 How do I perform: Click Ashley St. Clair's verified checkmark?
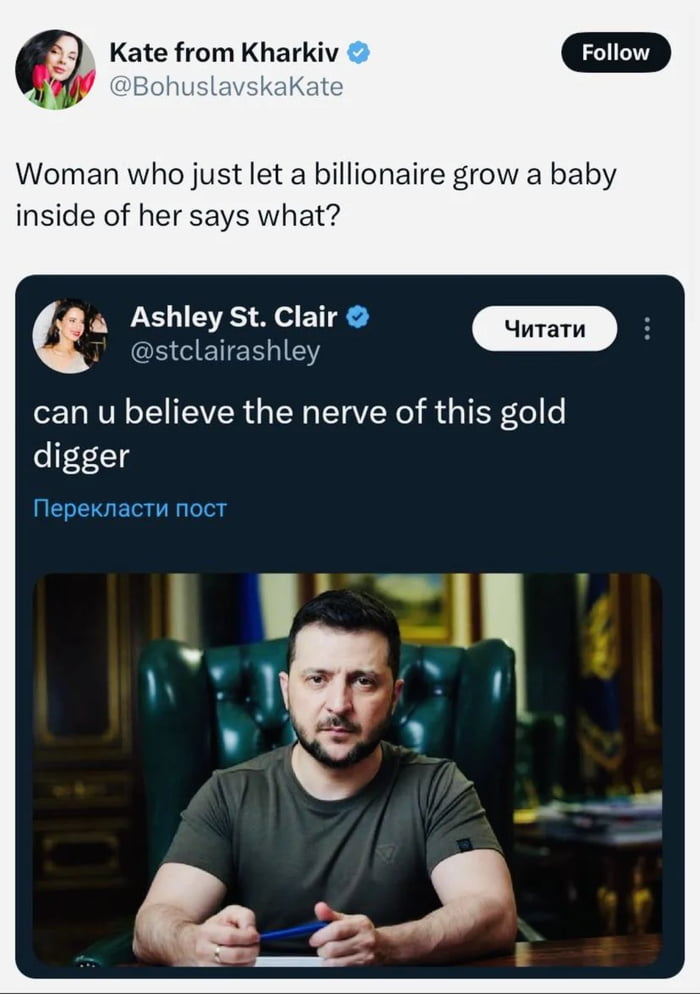pos(359,319)
